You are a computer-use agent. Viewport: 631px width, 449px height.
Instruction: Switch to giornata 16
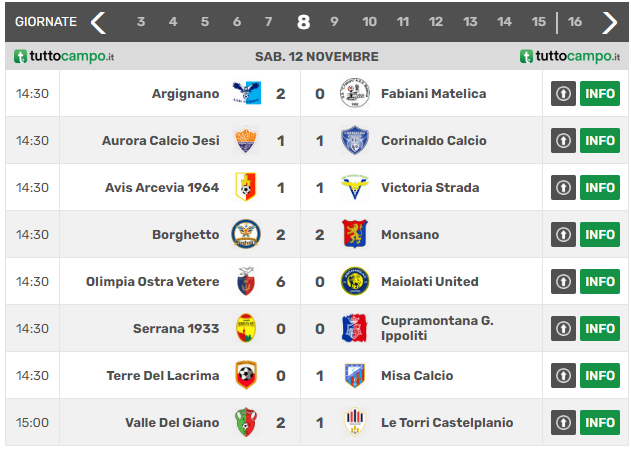point(575,22)
